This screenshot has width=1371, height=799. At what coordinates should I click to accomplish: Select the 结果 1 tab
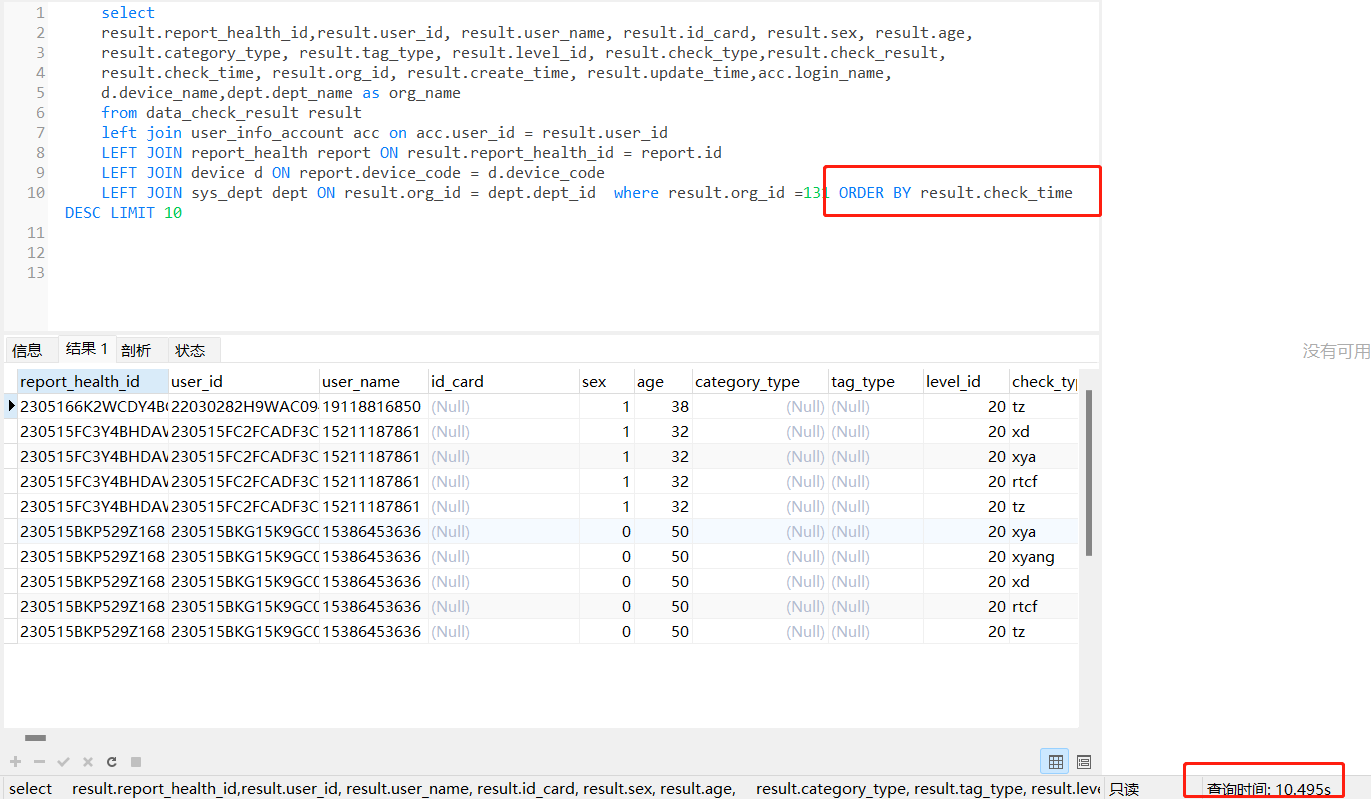(x=86, y=349)
